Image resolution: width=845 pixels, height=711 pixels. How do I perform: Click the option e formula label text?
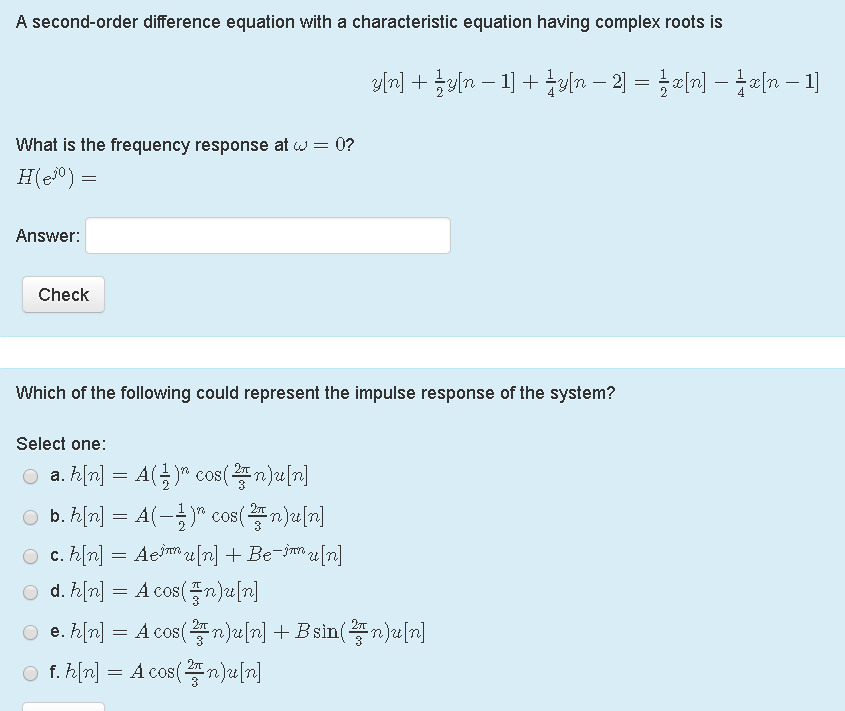(230, 632)
